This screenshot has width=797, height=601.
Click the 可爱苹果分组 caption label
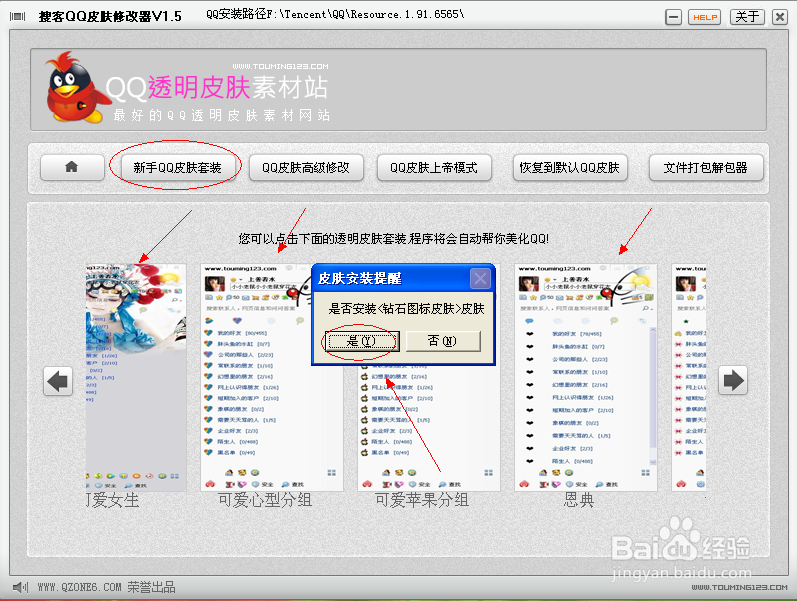[422, 500]
